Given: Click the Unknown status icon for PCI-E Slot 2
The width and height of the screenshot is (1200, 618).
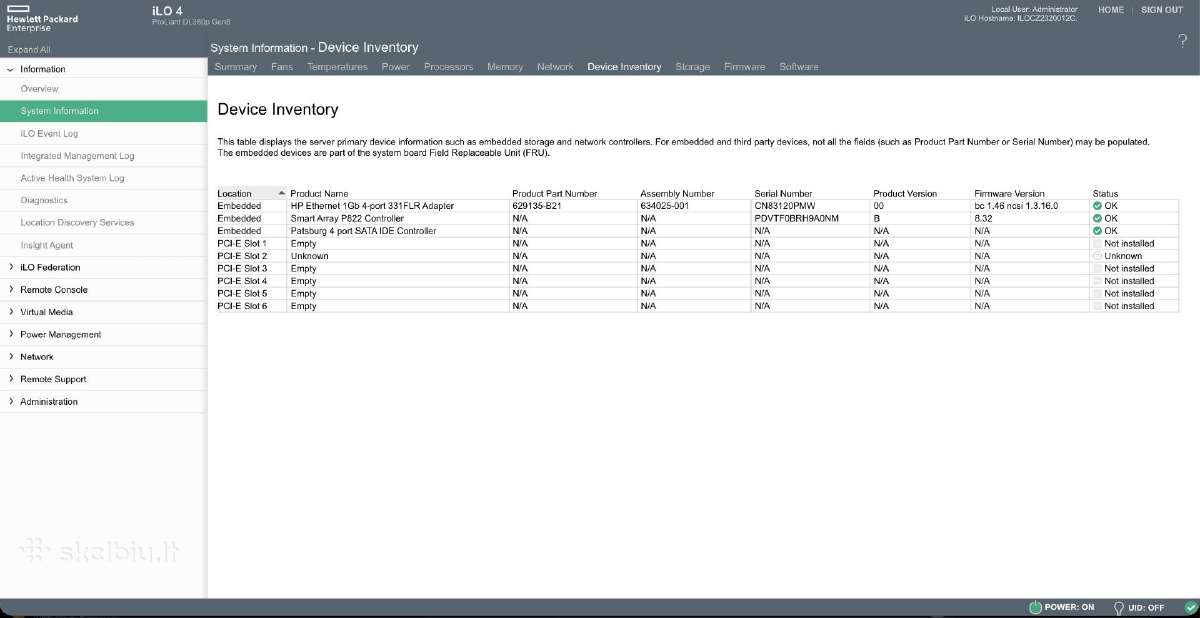Looking at the screenshot, I should [x=1097, y=256].
